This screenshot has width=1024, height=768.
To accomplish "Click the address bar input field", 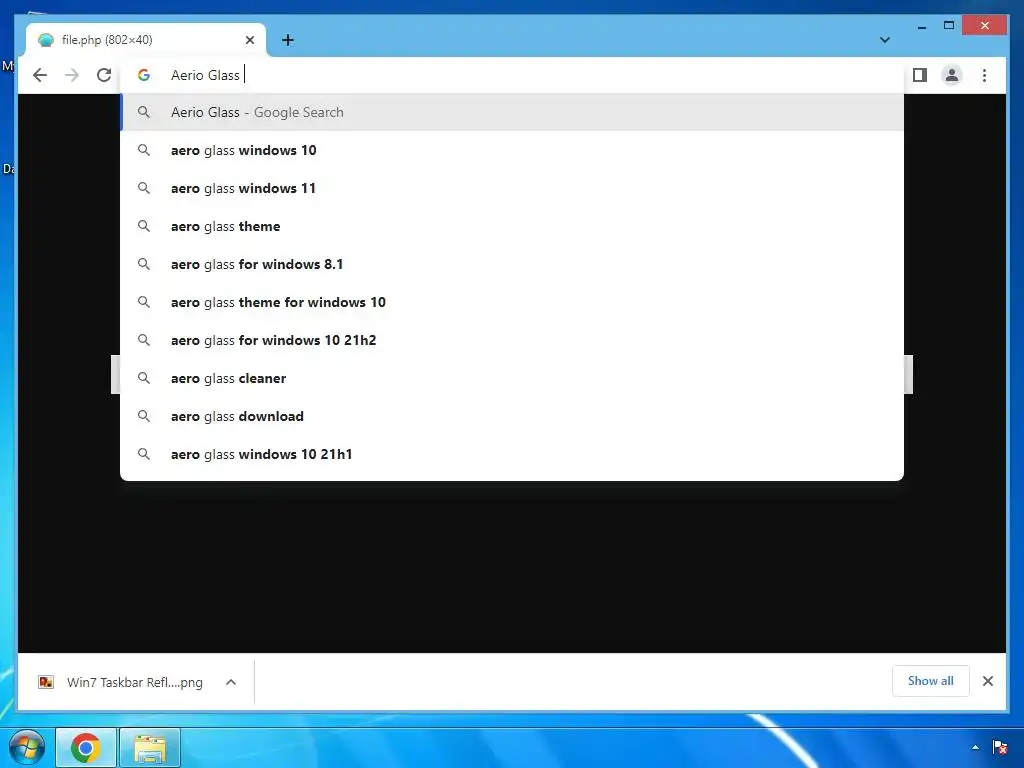I will point(512,75).
